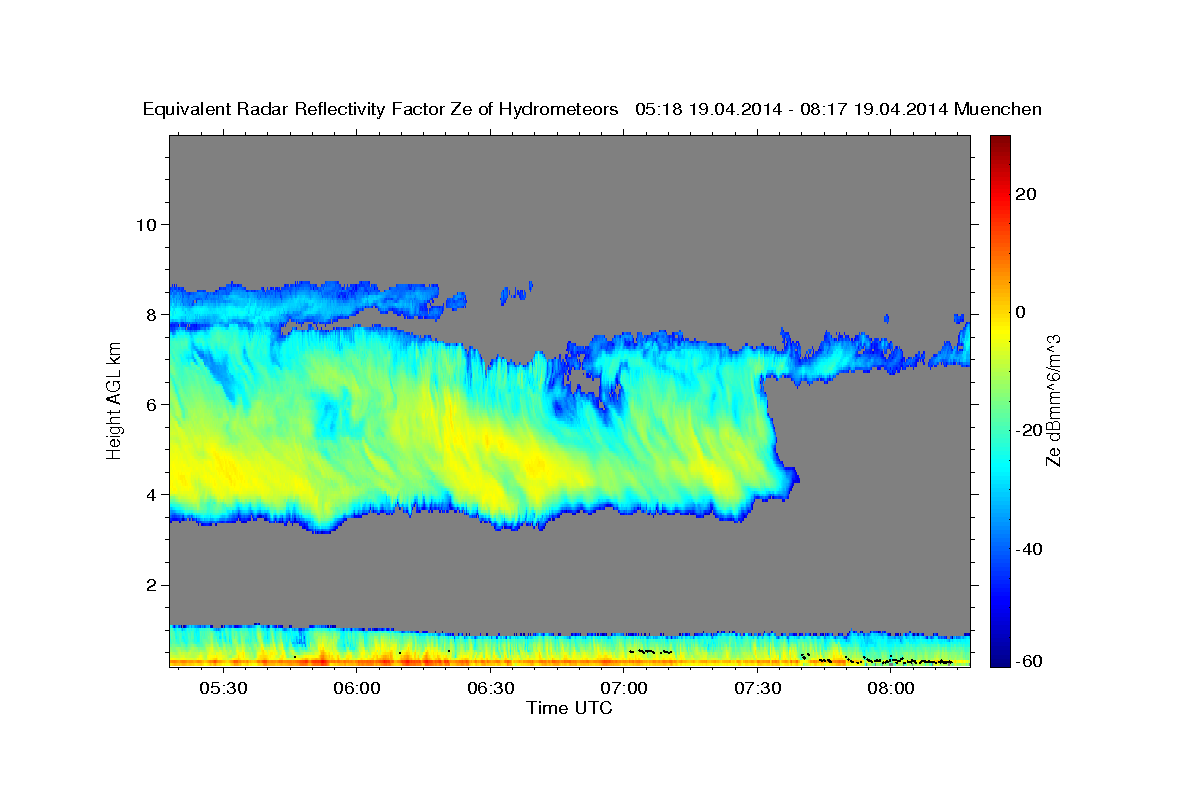Image resolution: width=1200 pixels, height=800 pixels.
Task: Click the colorbar value '20'
Action: (x=1024, y=194)
